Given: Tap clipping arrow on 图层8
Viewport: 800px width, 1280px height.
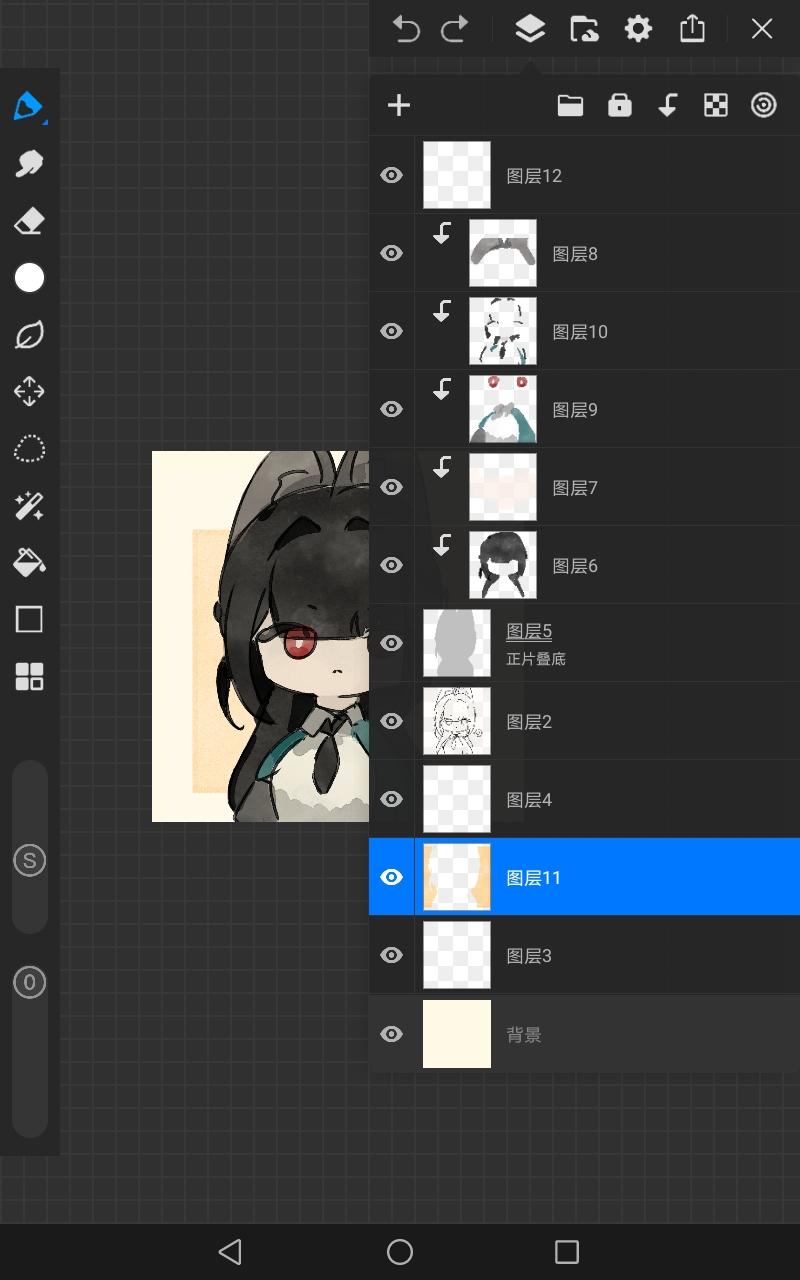Looking at the screenshot, I should [x=442, y=234].
